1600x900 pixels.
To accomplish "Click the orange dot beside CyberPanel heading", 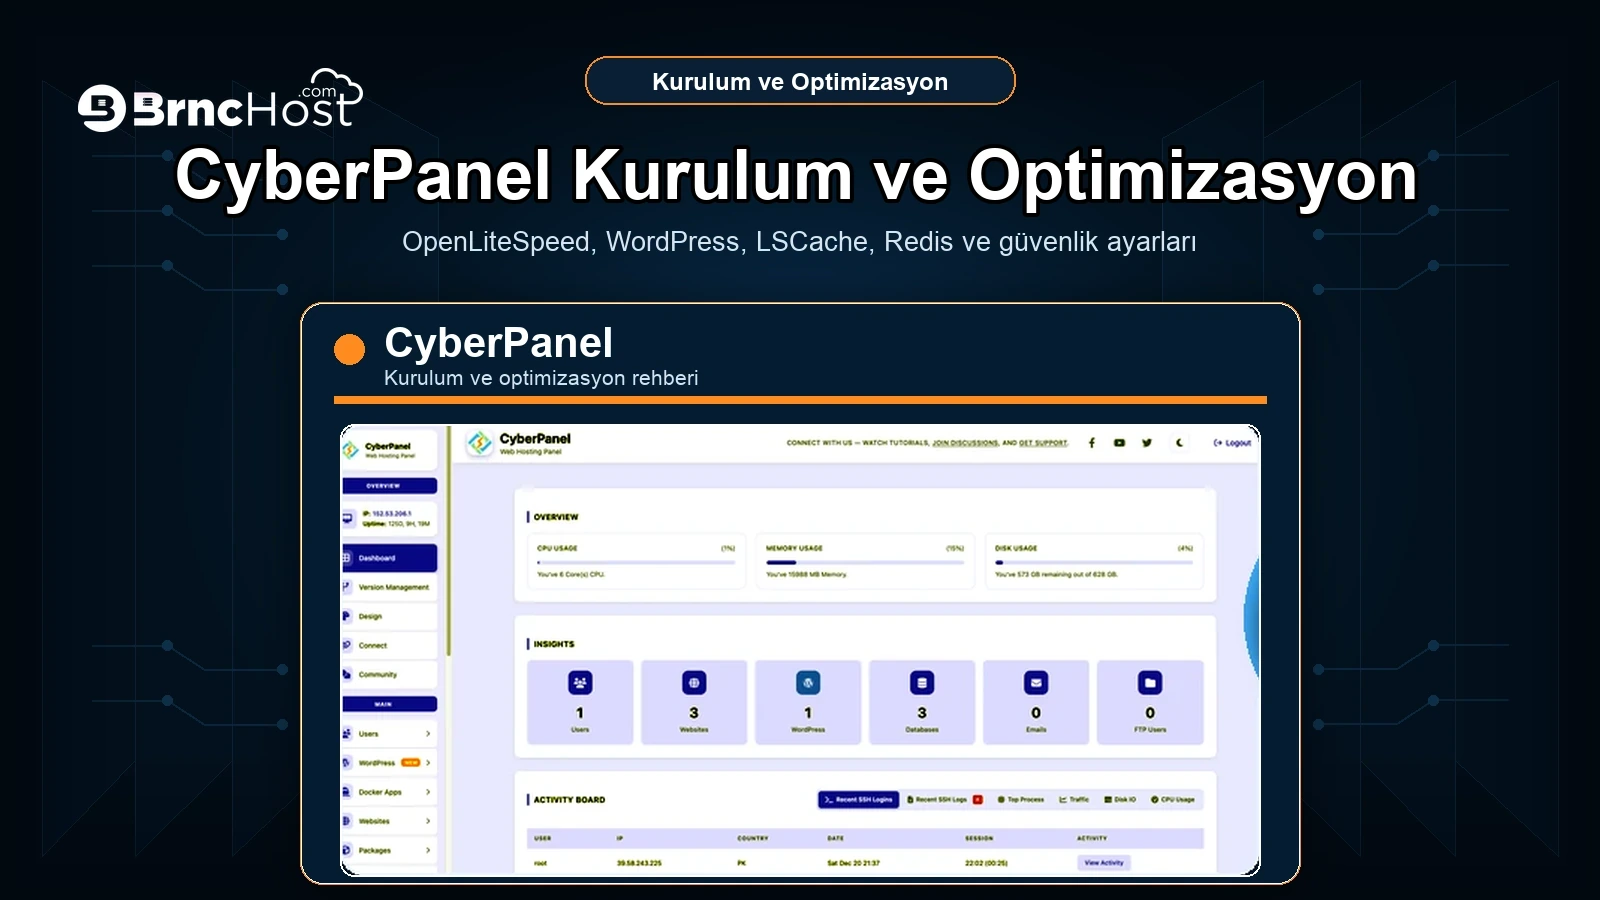I will click(349, 349).
